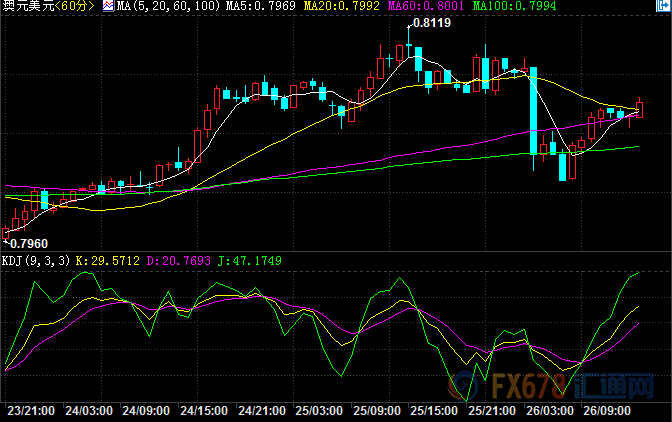This screenshot has height=422, width=672.
Task: Click the 25/15:00 time axis label
Action: (434, 411)
